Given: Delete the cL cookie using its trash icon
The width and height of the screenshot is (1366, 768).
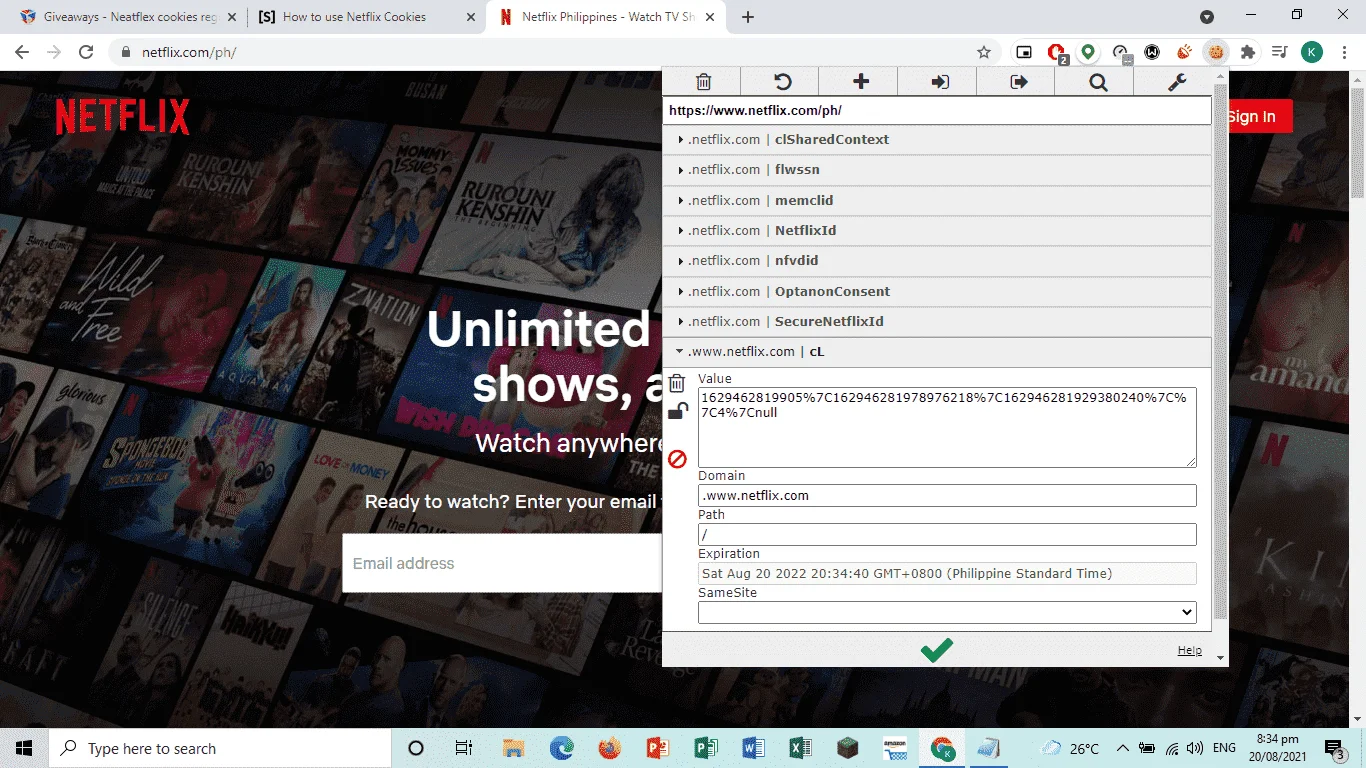Looking at the screenshot, I should [677, 383].
